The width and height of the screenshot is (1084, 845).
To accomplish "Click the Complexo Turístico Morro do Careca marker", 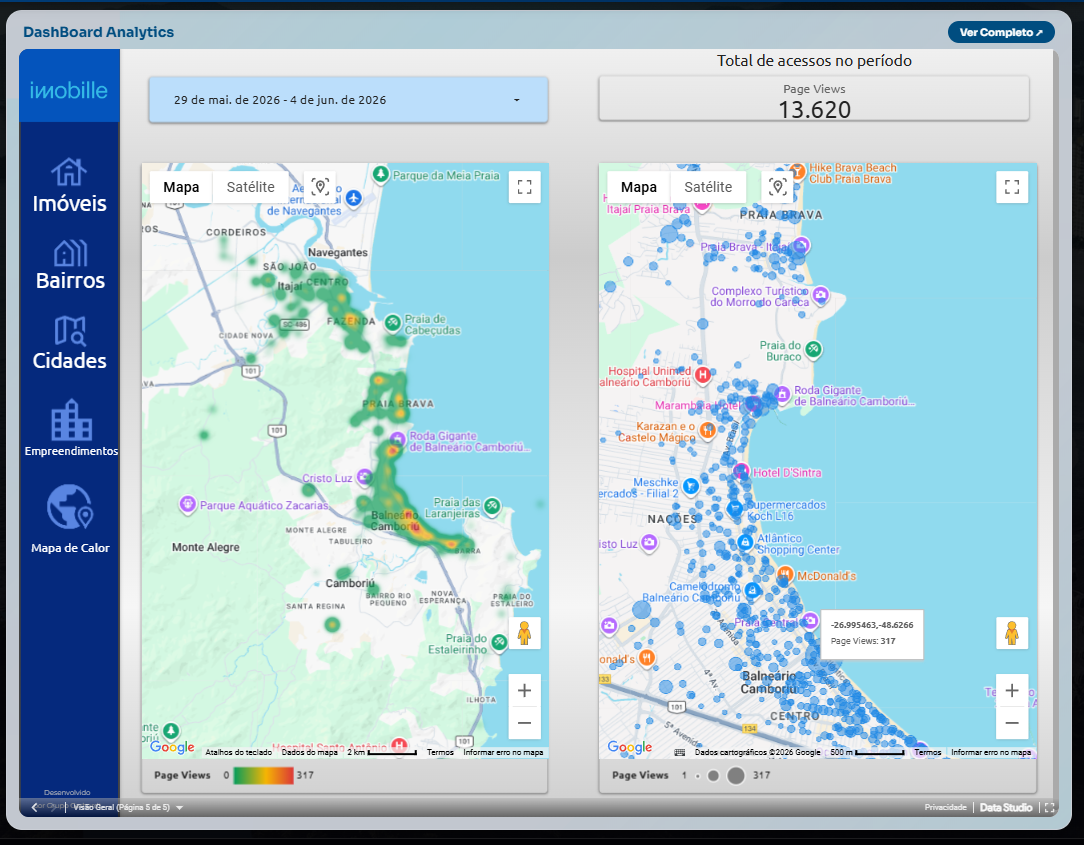I will pos(821,295).
